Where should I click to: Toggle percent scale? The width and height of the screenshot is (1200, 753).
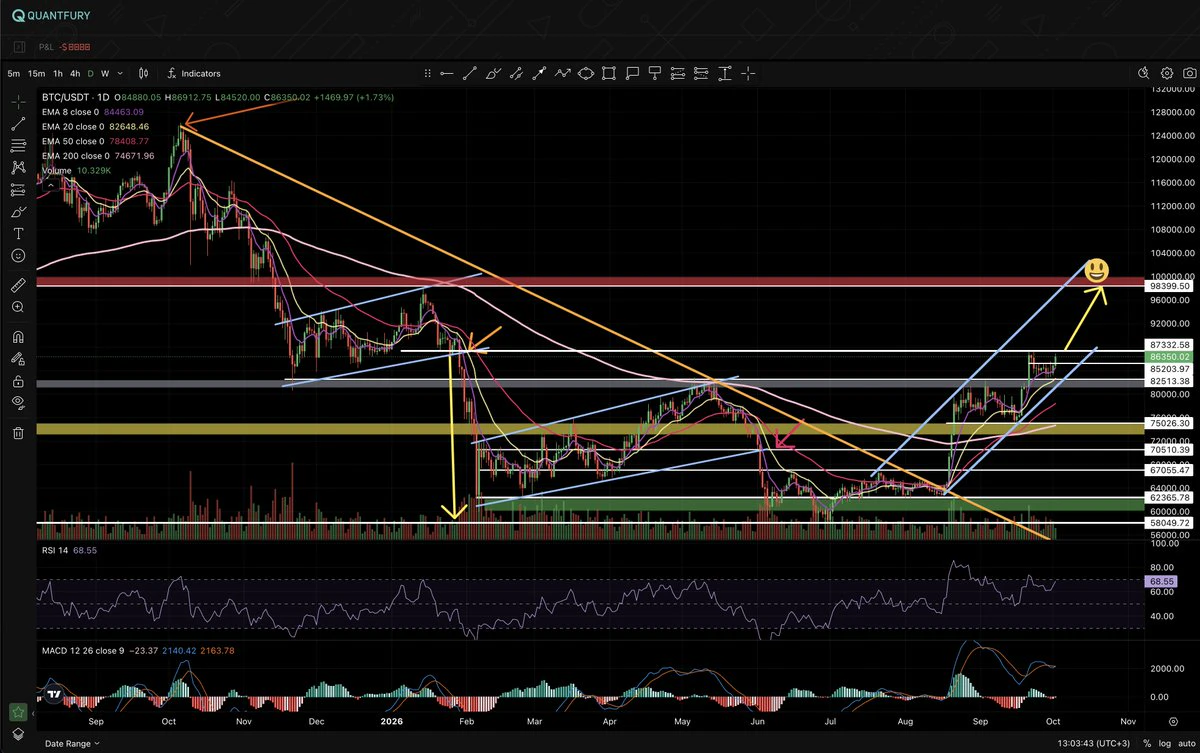coord(1146,743)
